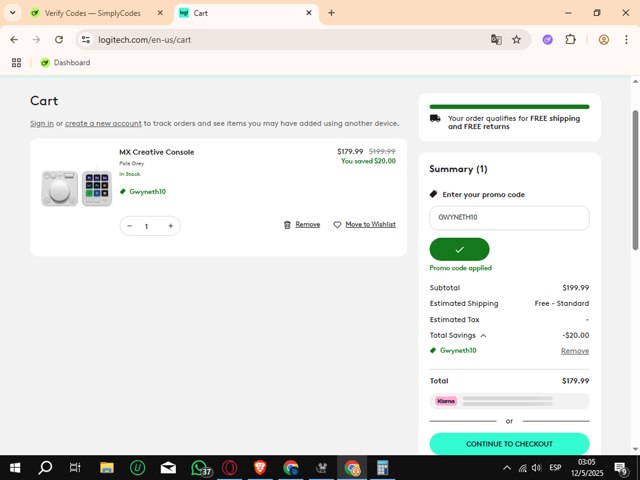This screenshot has height=480, width=640.
Task: Click the page vertical scrollbar
Action: click(635, 180)
